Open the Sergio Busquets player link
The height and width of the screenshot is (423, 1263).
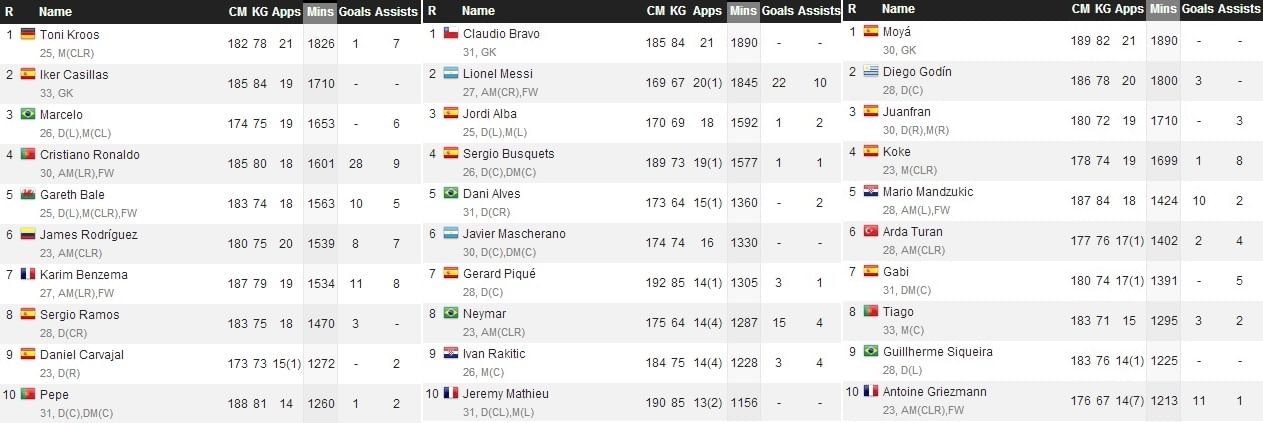(508, 154)
